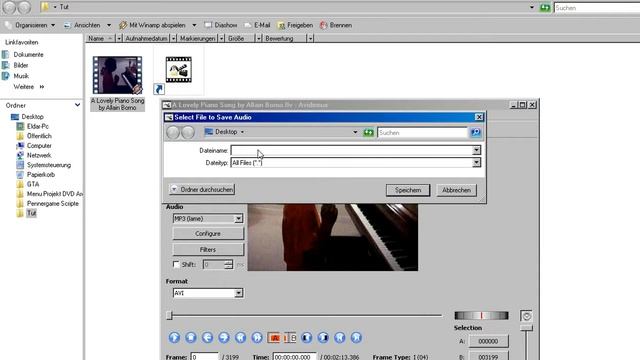Click the video position slider handle

pos(169,315)
